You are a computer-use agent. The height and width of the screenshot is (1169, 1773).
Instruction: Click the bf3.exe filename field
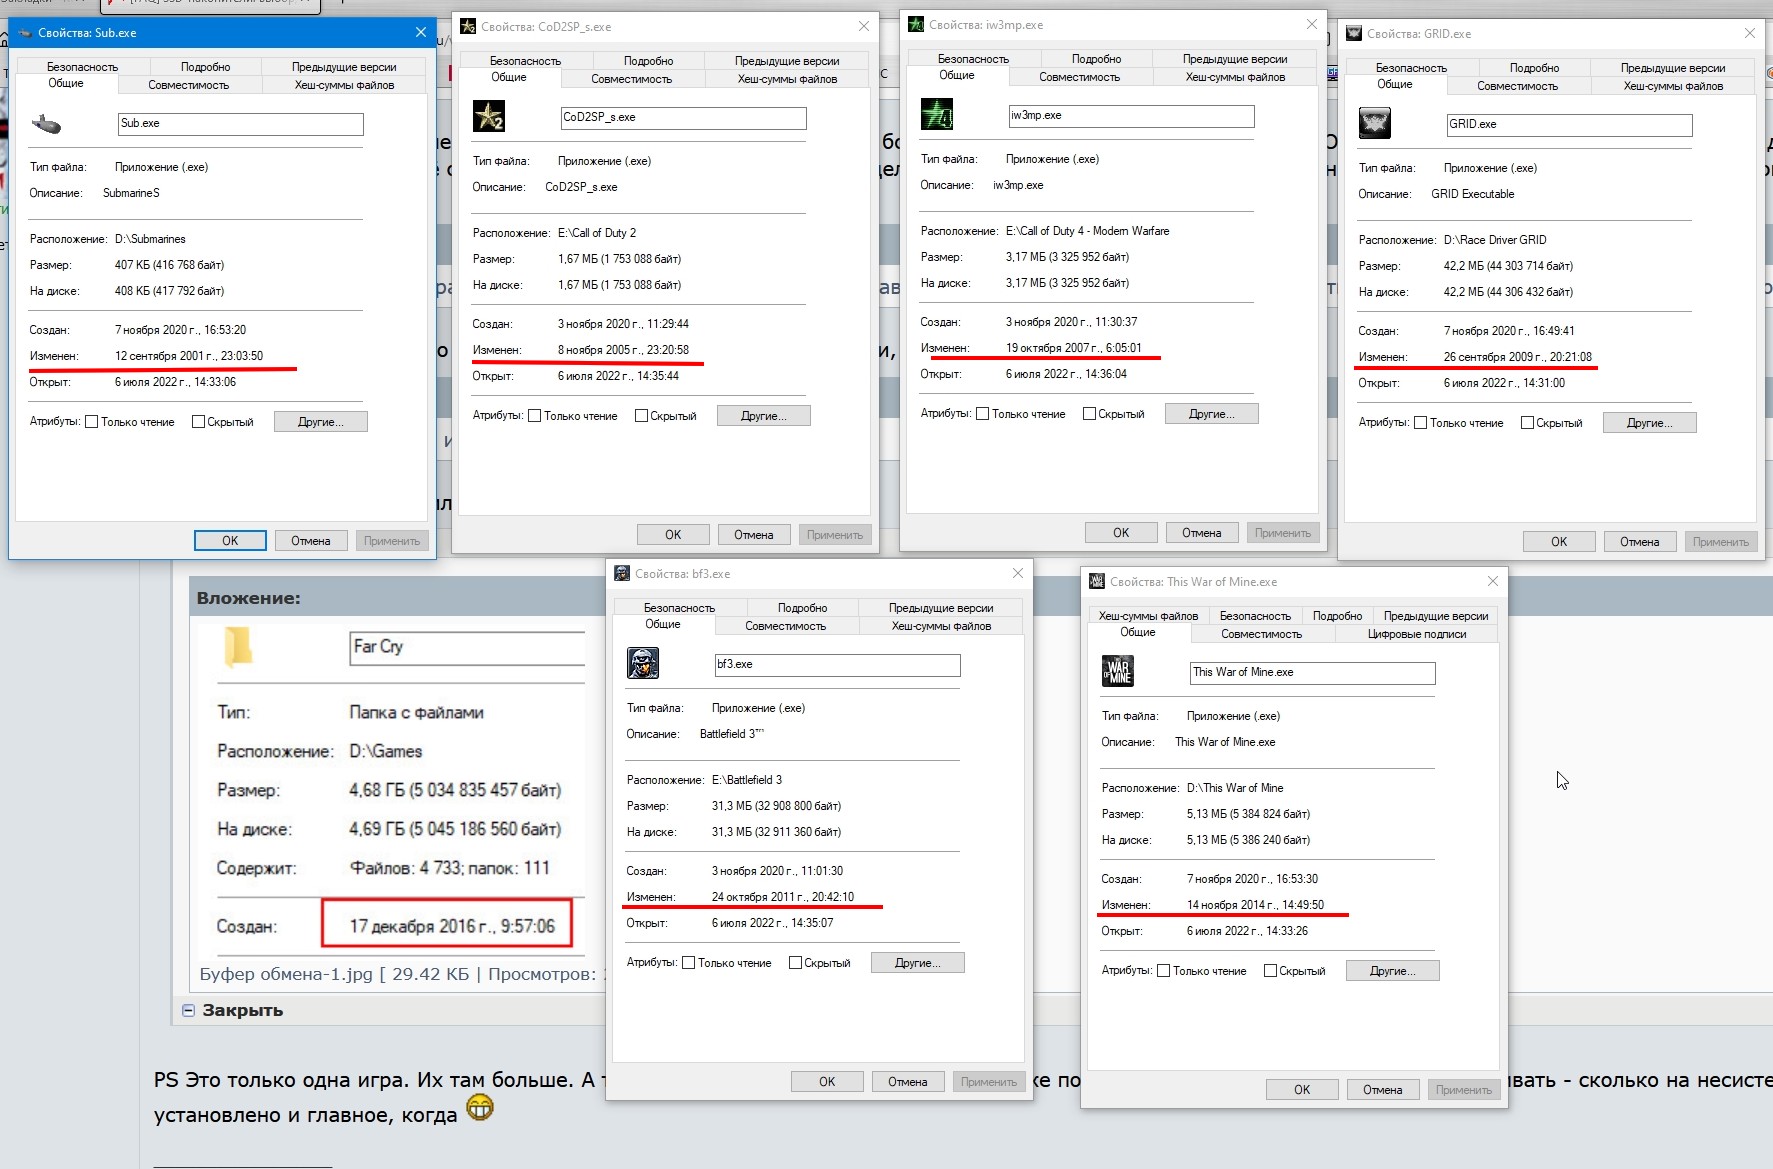click(x=838, y=665)
